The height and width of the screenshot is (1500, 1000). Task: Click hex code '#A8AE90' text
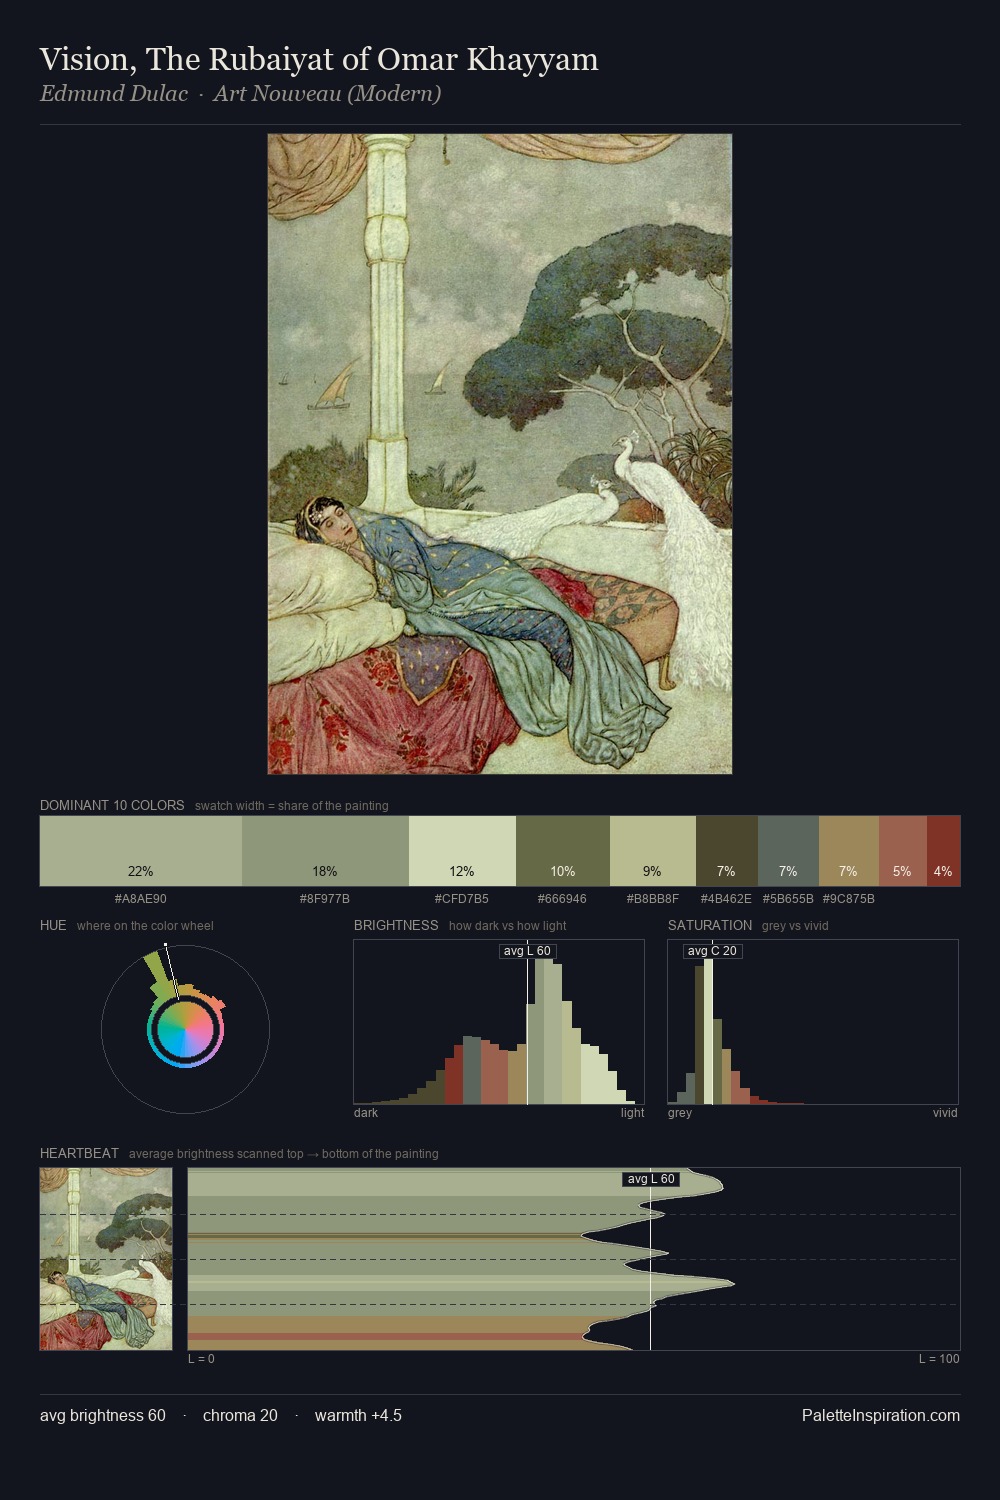coord(141,899)
